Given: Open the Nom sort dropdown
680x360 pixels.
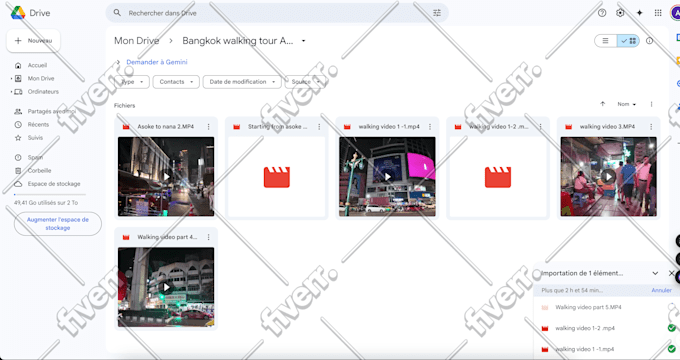Looking at the screenshot, I should 626,104.
